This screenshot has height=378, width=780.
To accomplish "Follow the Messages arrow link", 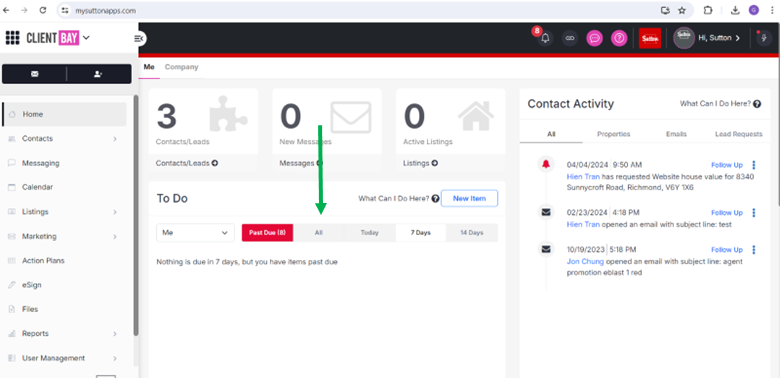I will click(301, 163).
